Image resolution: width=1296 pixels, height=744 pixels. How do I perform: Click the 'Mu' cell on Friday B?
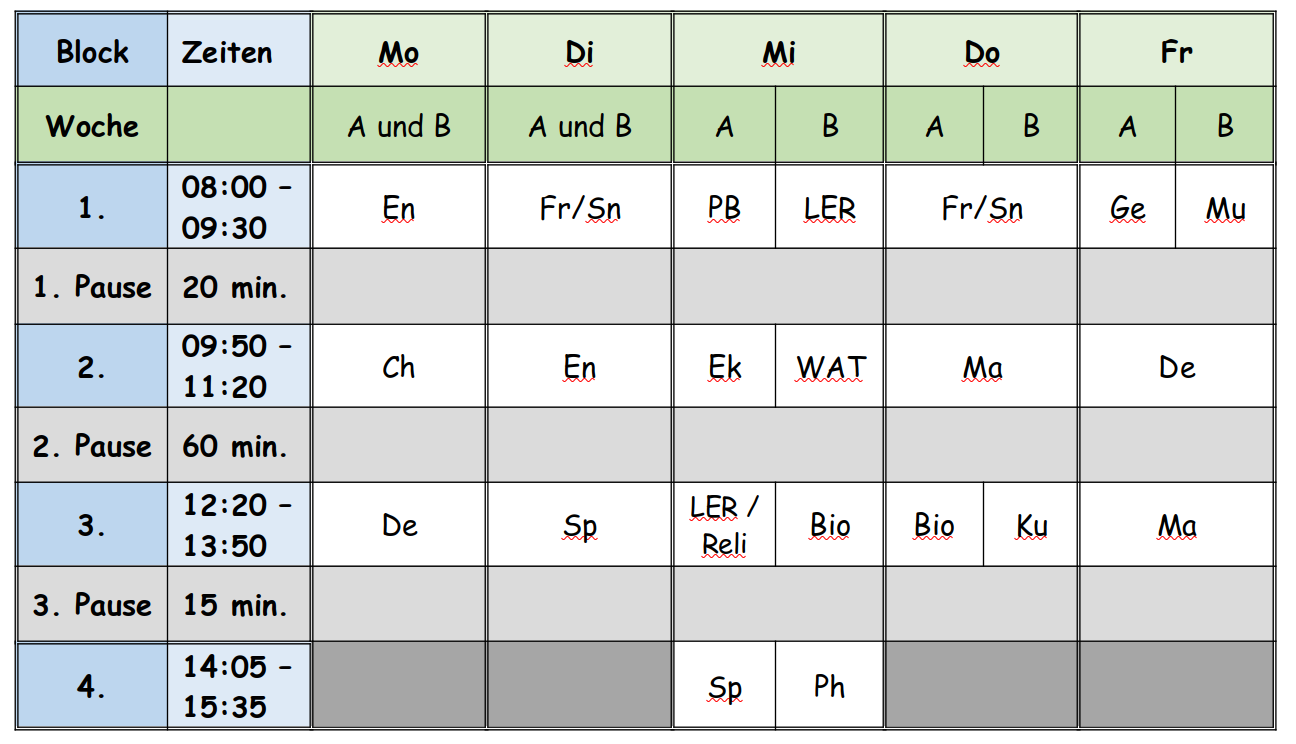click(x=1225, y=207)
